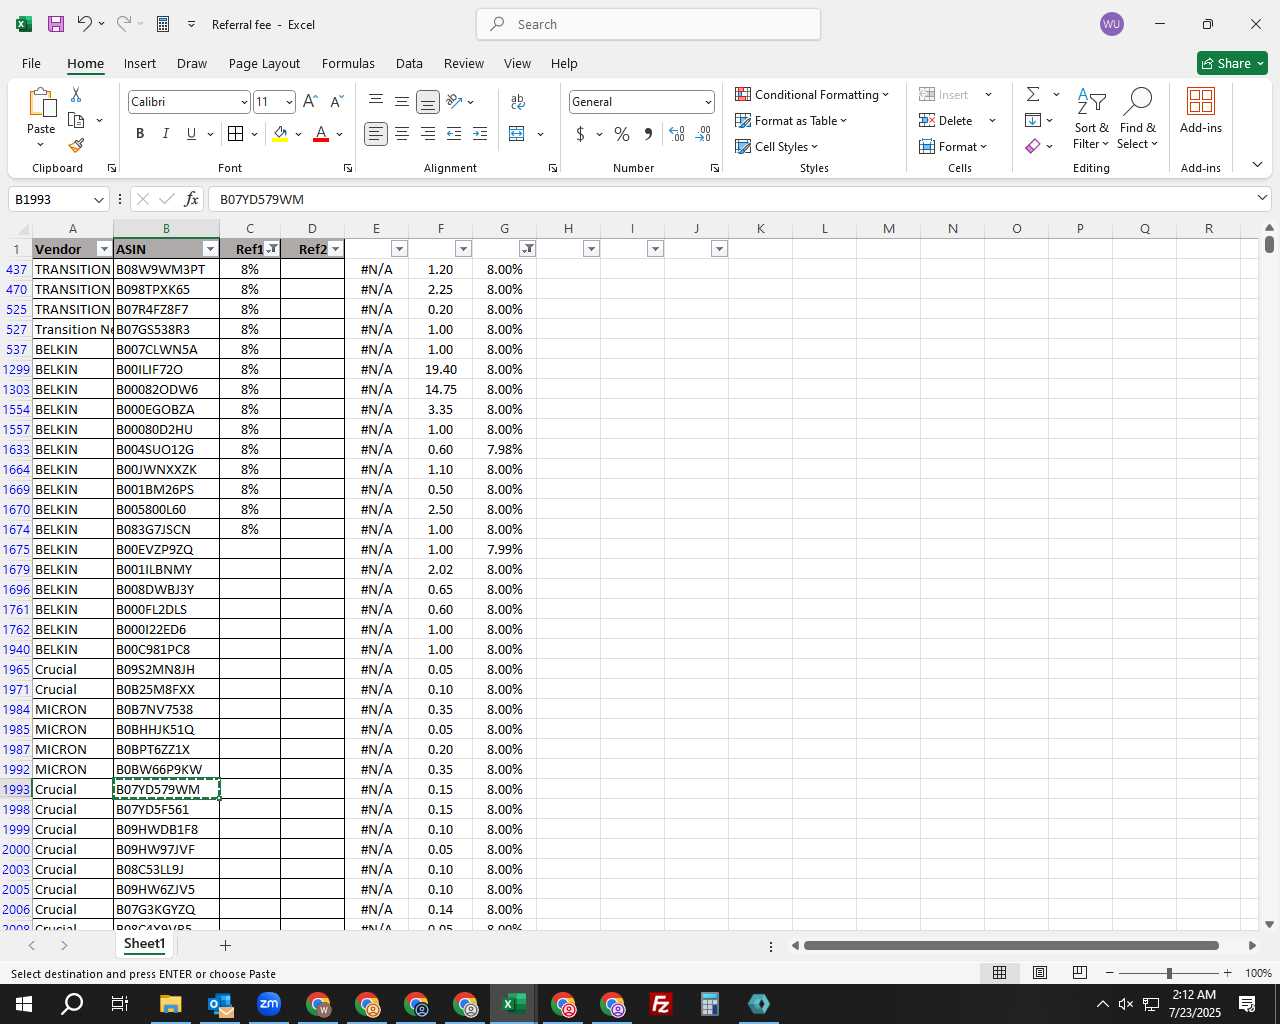
Task: Open File Explorer from the taskbar
Action: pos(170,1004)
